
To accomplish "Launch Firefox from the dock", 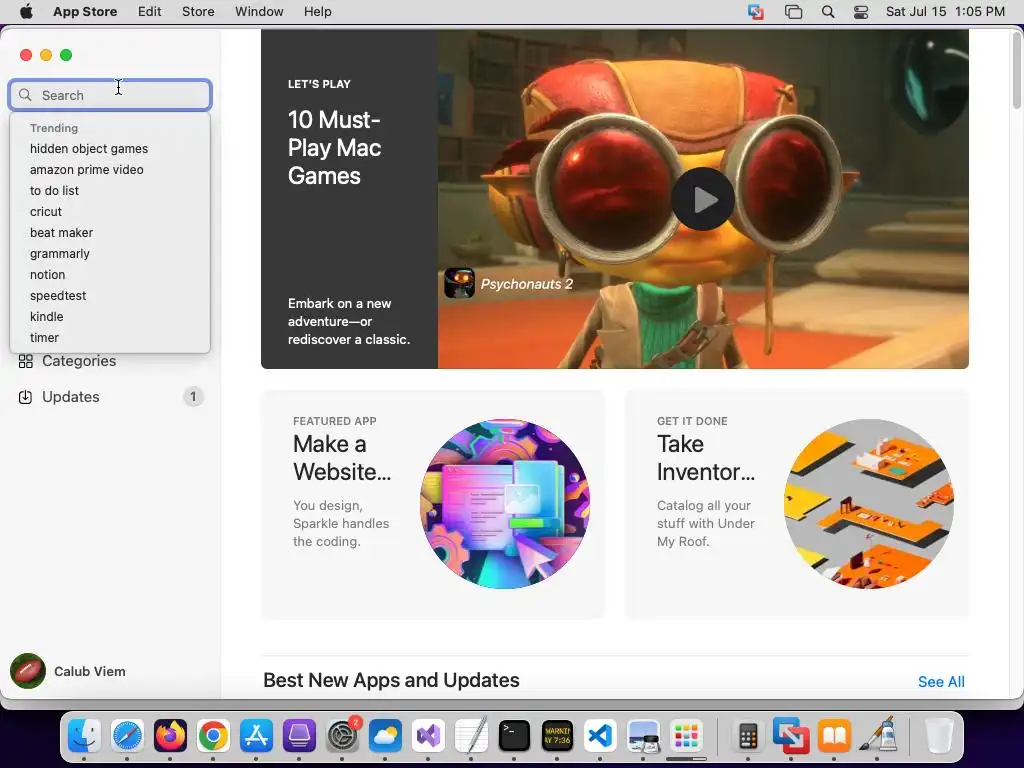I will pyautogui.click(x=170, y=737).
